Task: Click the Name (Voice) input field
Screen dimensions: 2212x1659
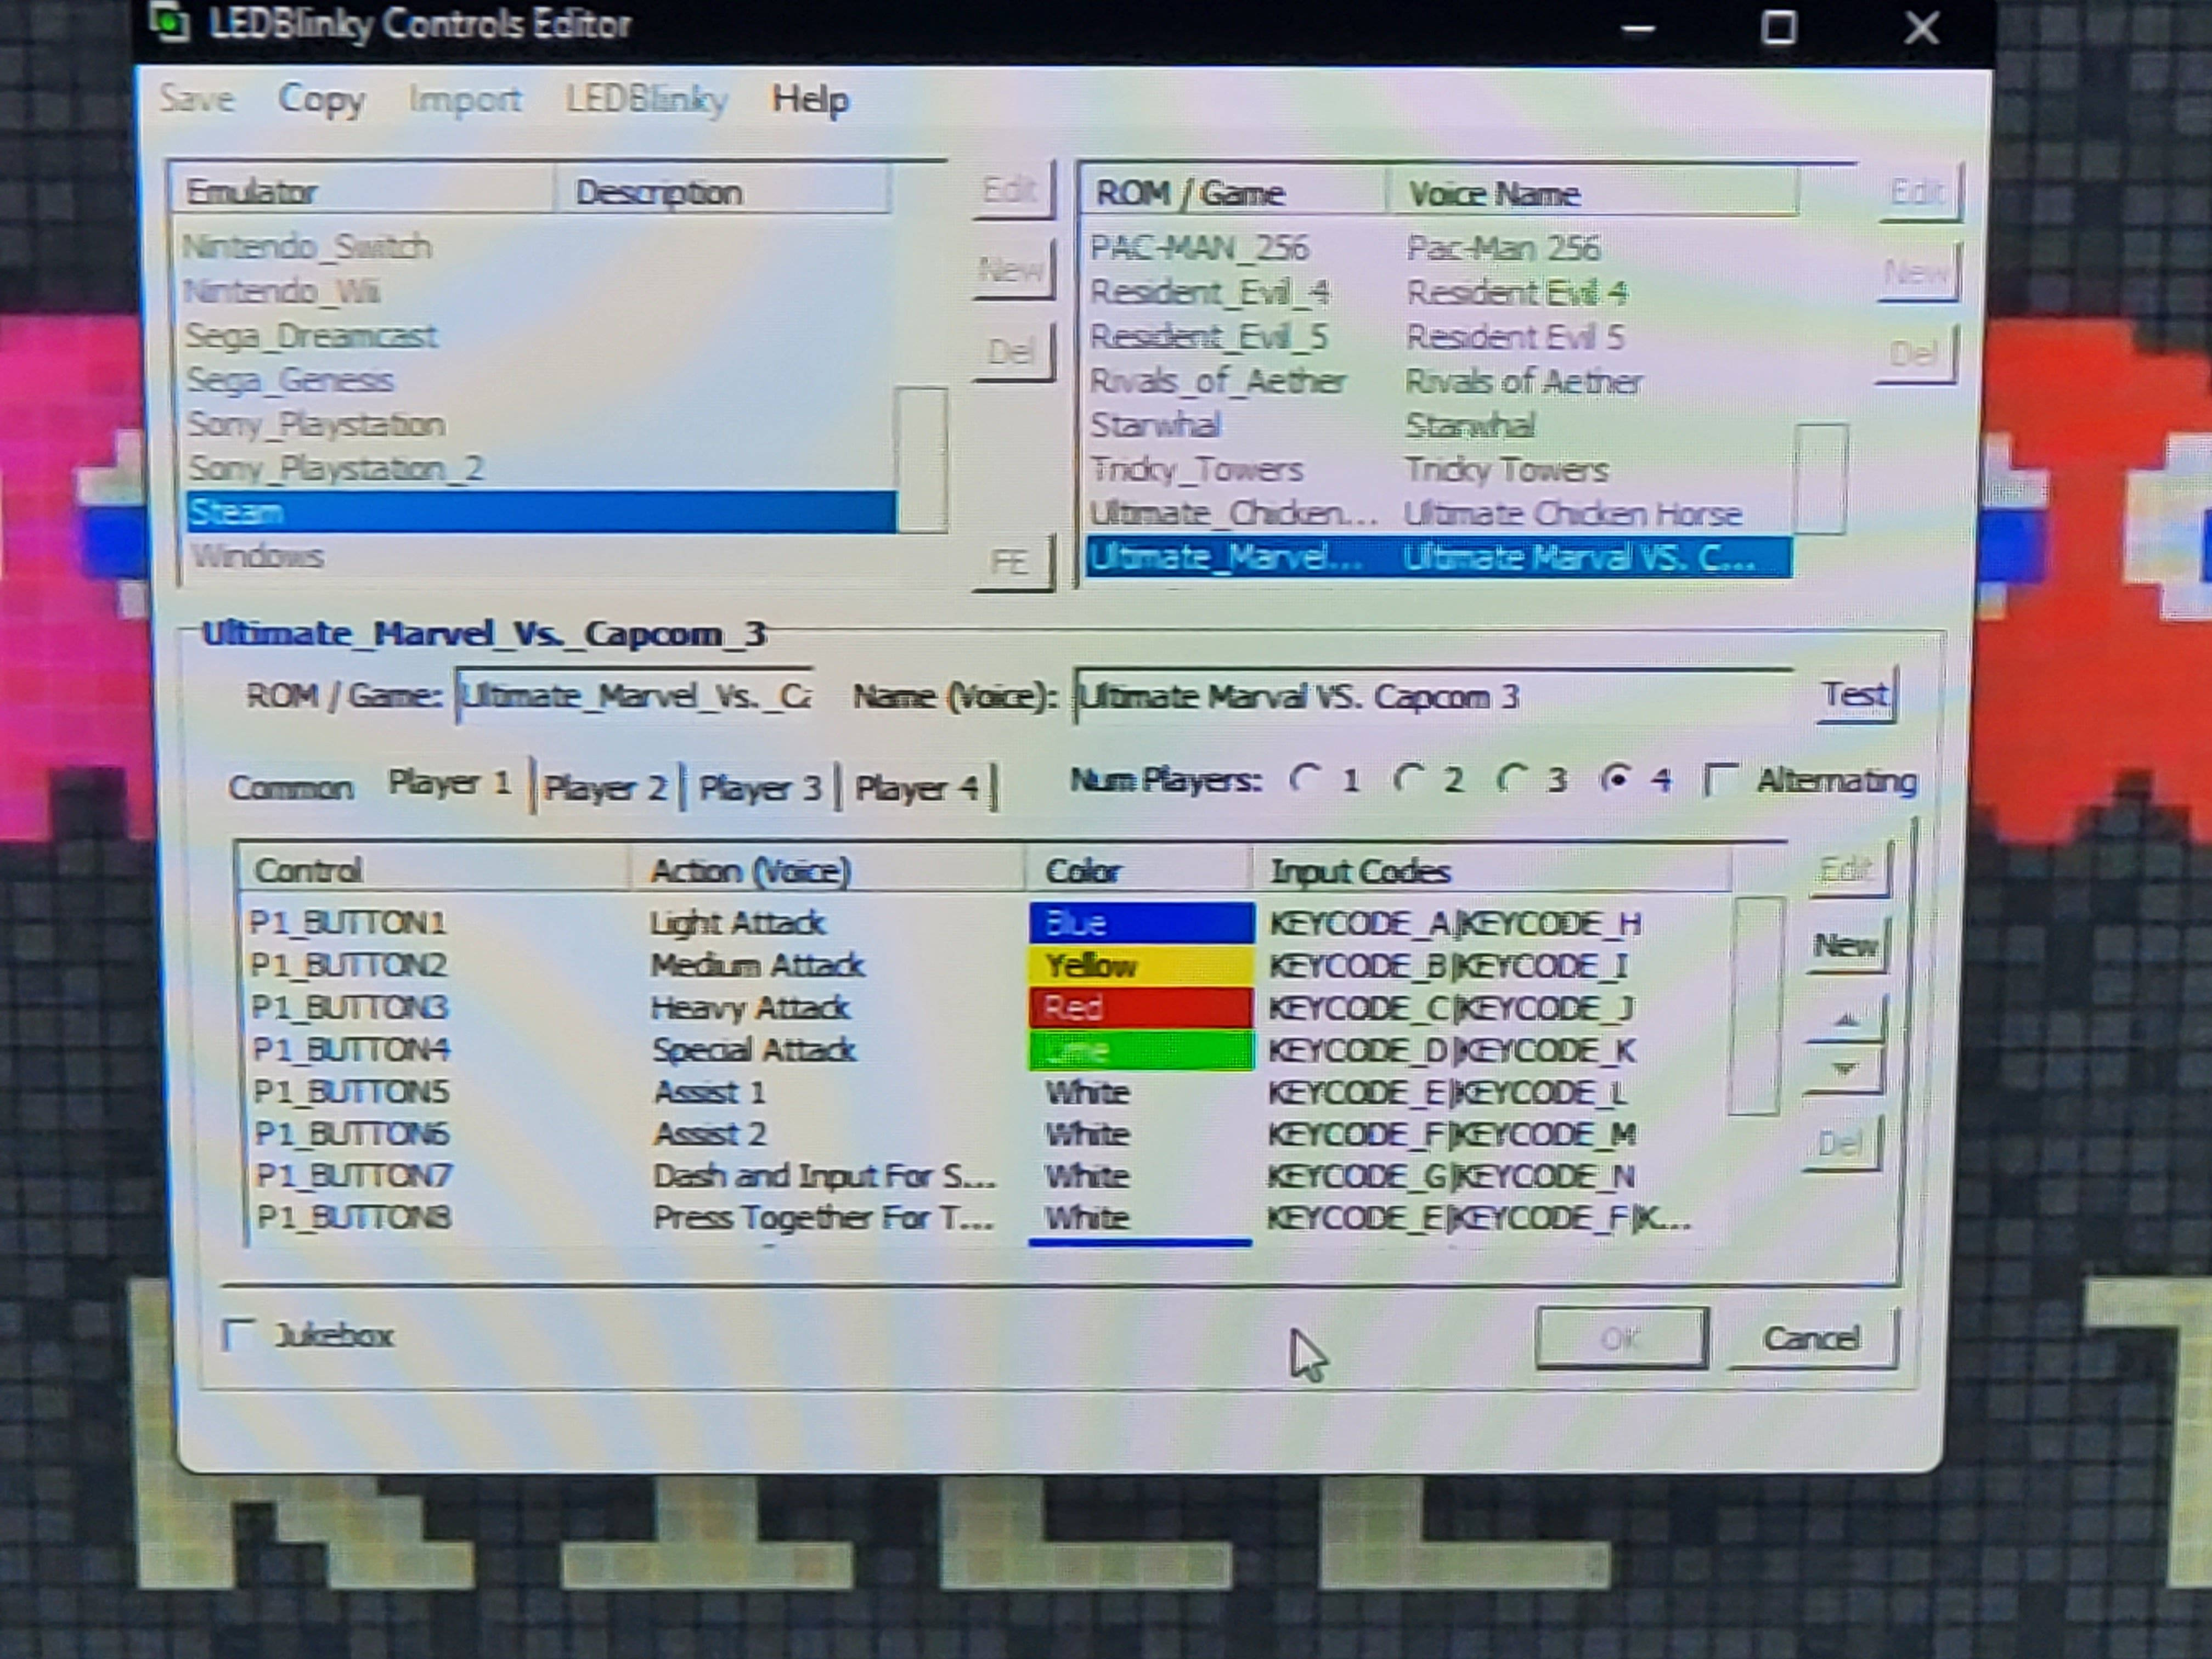Action: tap(1434, 696)
